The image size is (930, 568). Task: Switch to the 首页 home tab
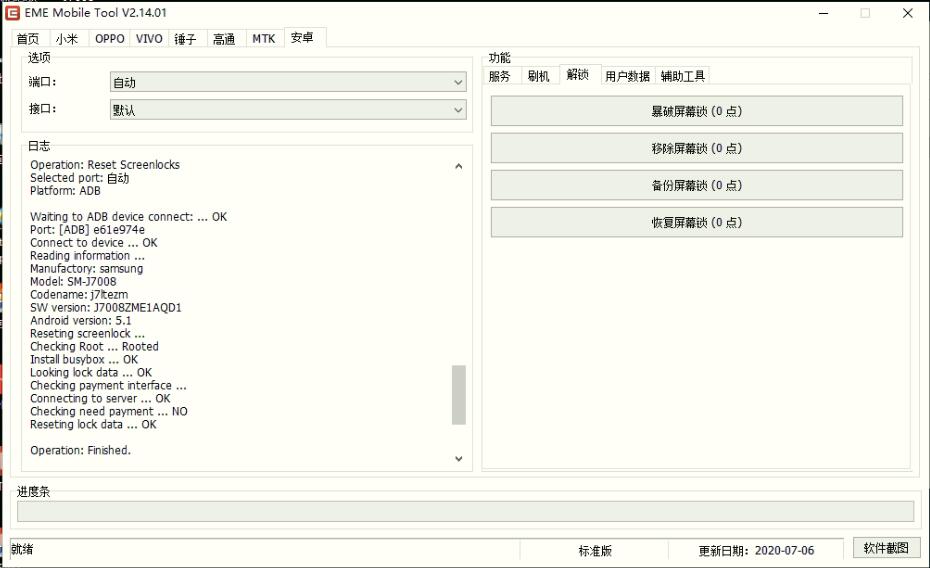(28, 39)
